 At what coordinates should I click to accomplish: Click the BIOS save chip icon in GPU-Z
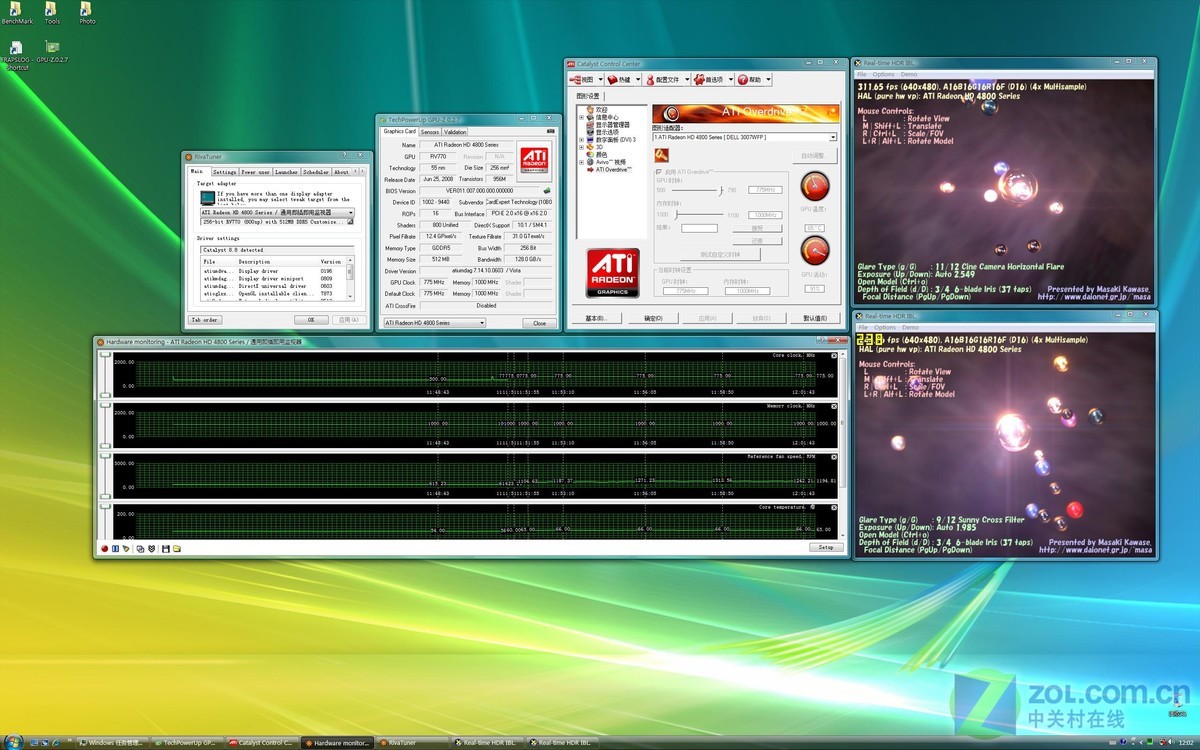pyautogui.click(x=546, y=190)
